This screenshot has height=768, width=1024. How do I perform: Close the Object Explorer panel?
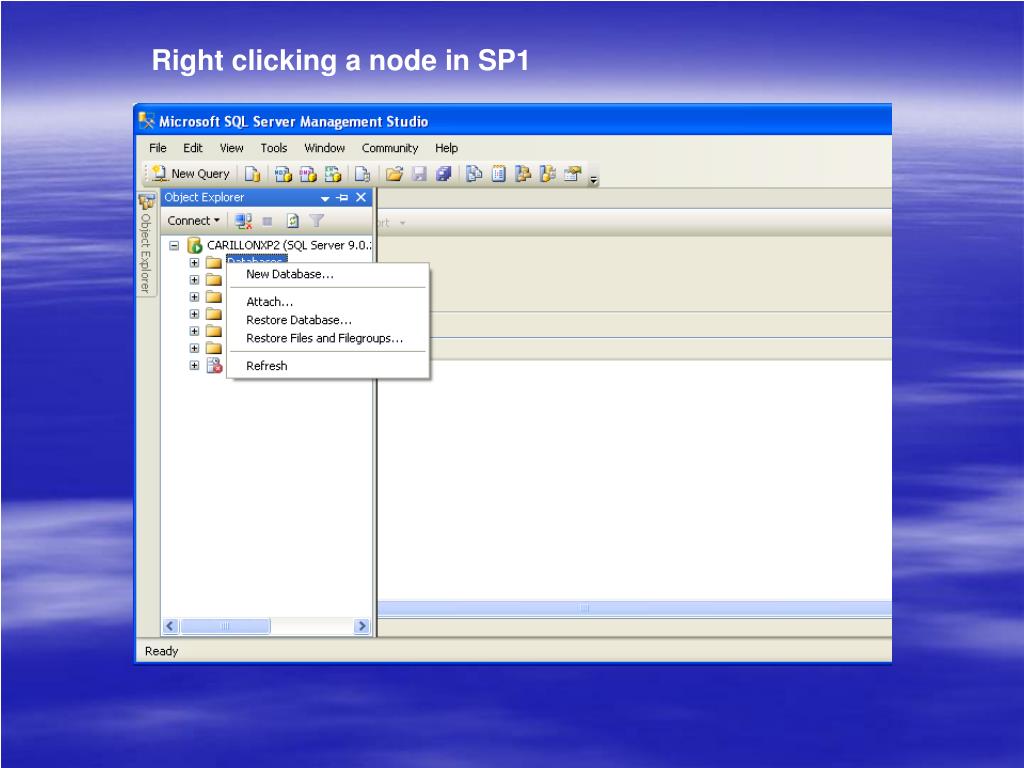(361, 197)
